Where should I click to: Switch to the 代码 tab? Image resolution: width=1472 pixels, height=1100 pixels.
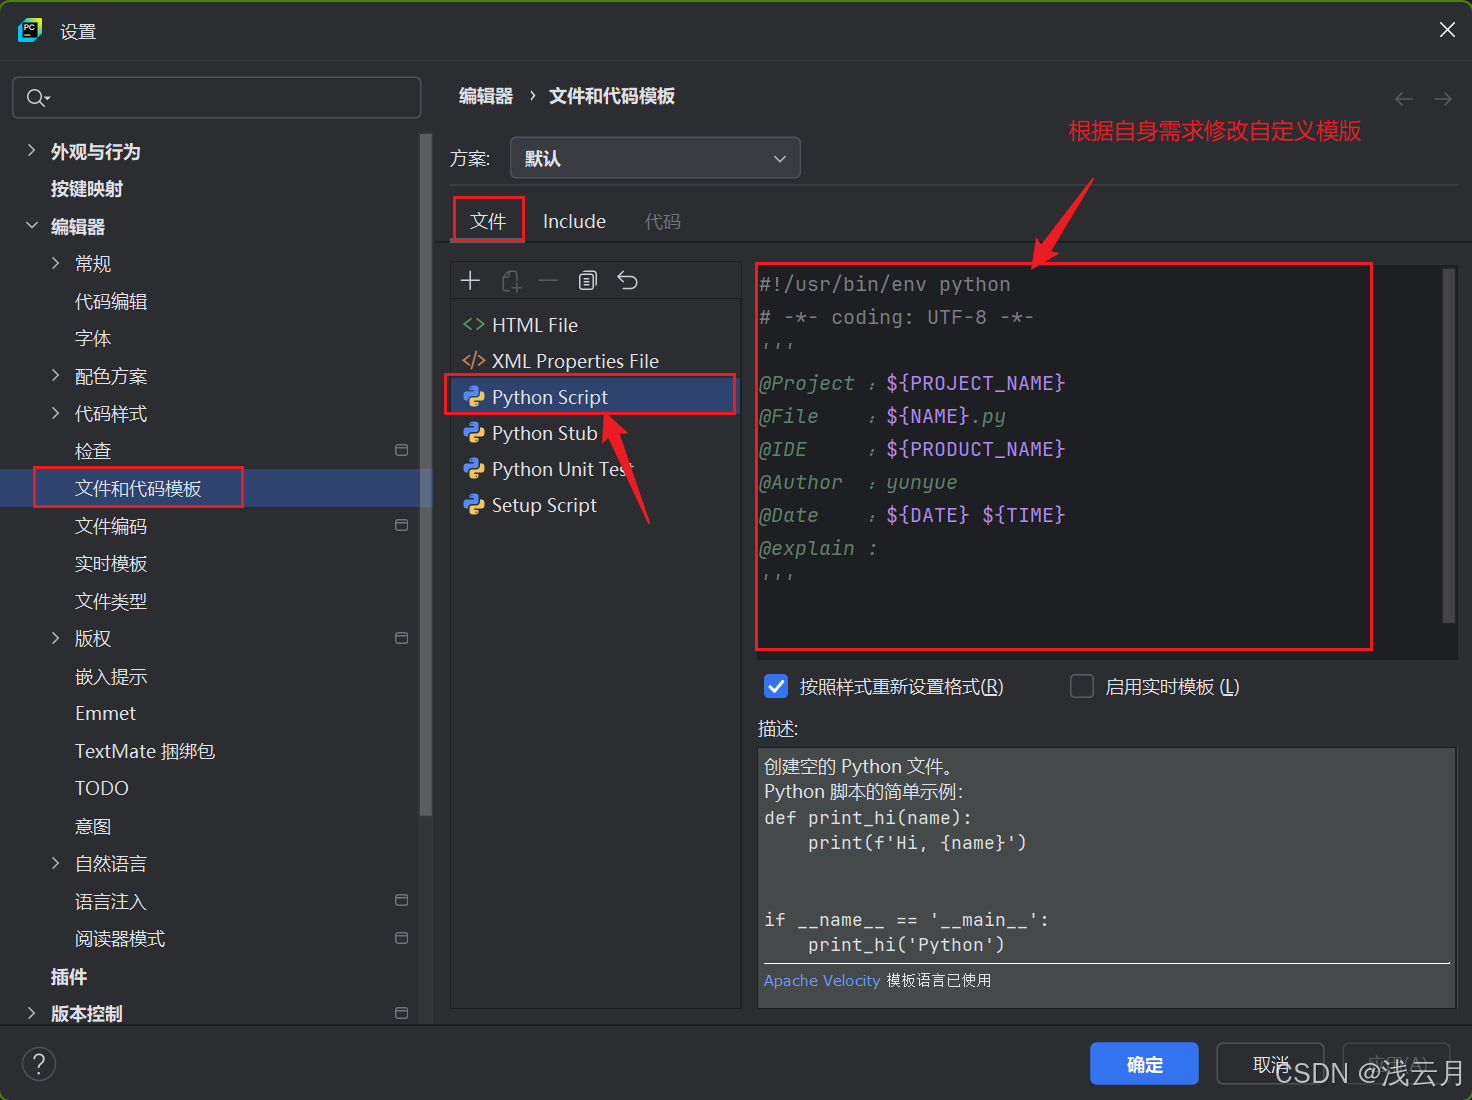click(662, 221)
